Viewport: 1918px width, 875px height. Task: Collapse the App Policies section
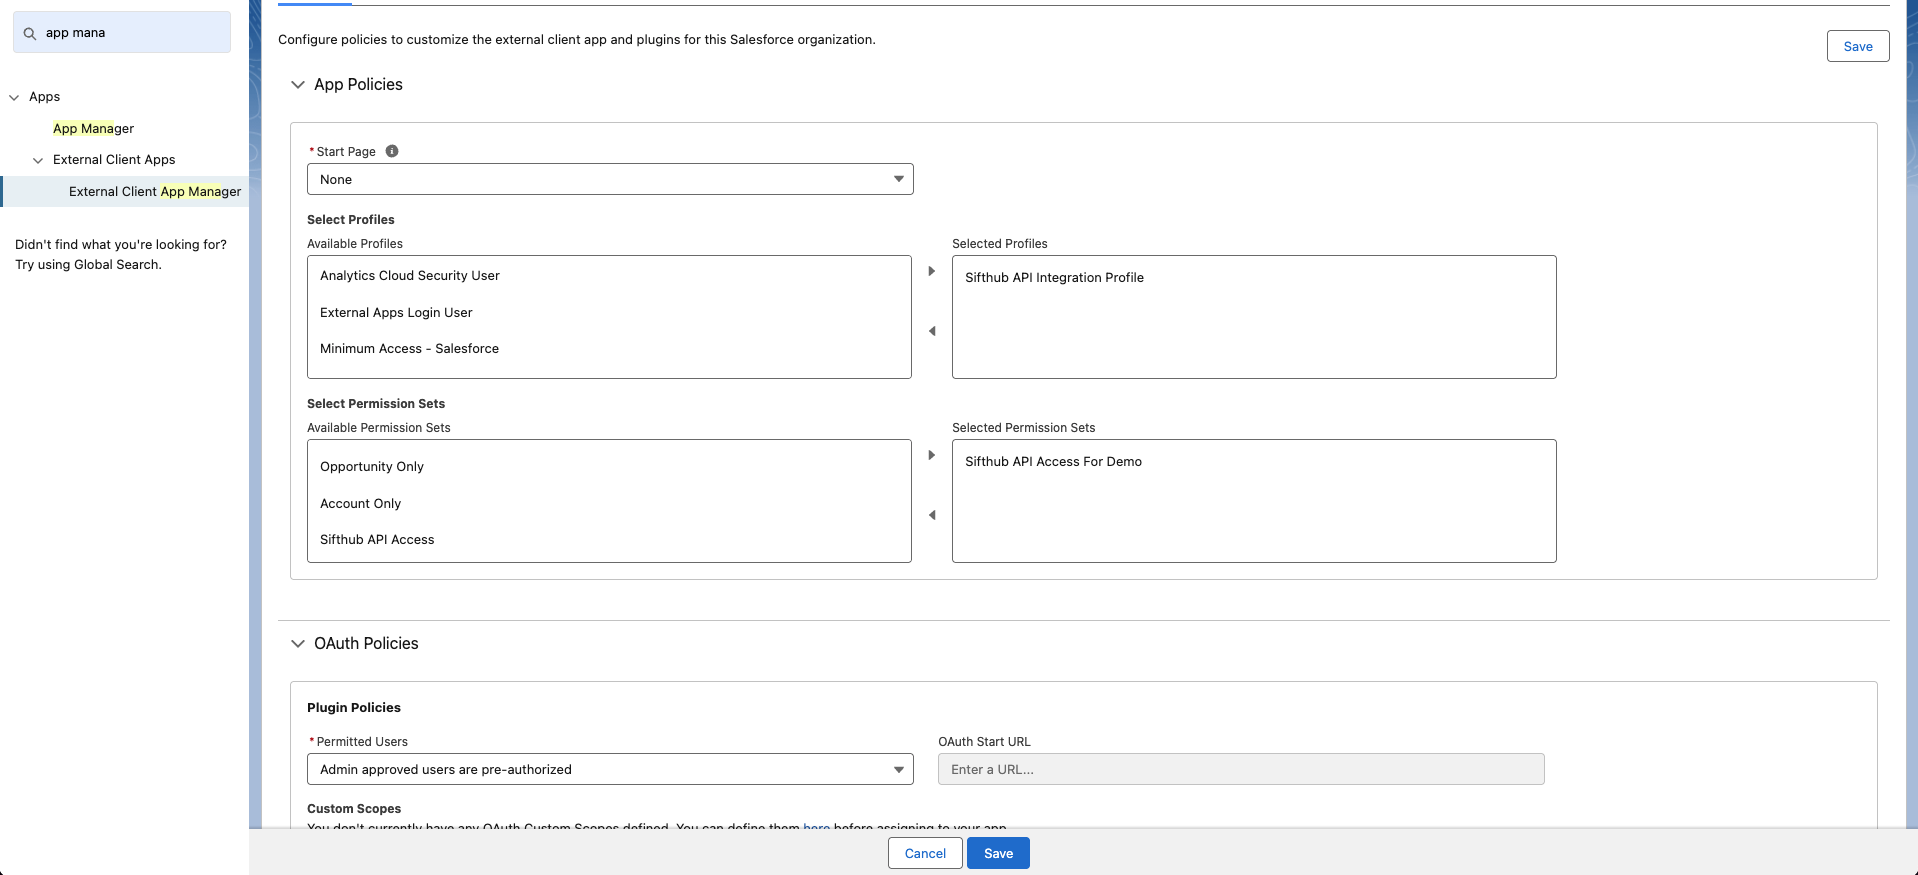tap(298, 85)
